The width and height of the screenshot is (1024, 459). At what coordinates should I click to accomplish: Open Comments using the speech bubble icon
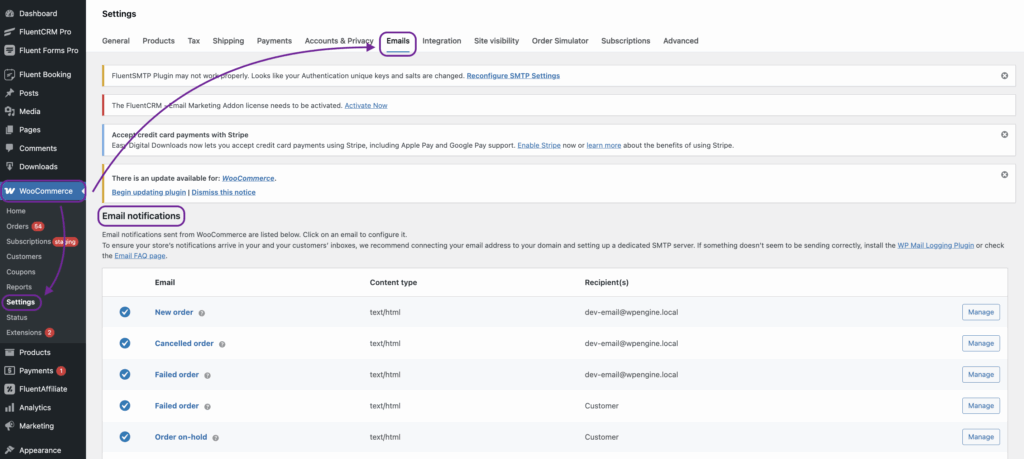pos(9,148)
